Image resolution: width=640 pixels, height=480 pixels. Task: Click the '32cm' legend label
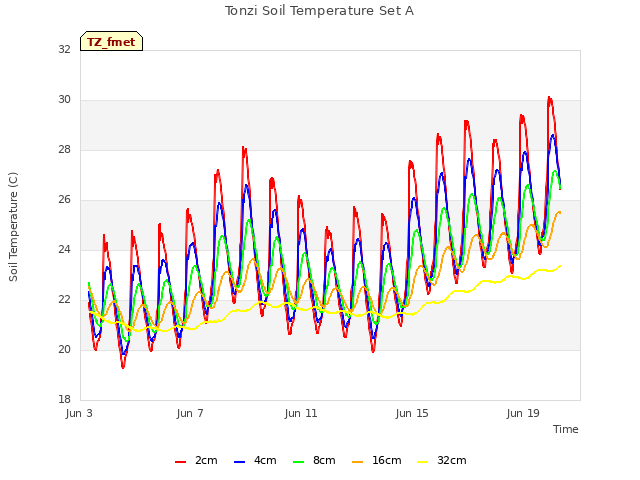pyautogui.click(x=451, y=460)
